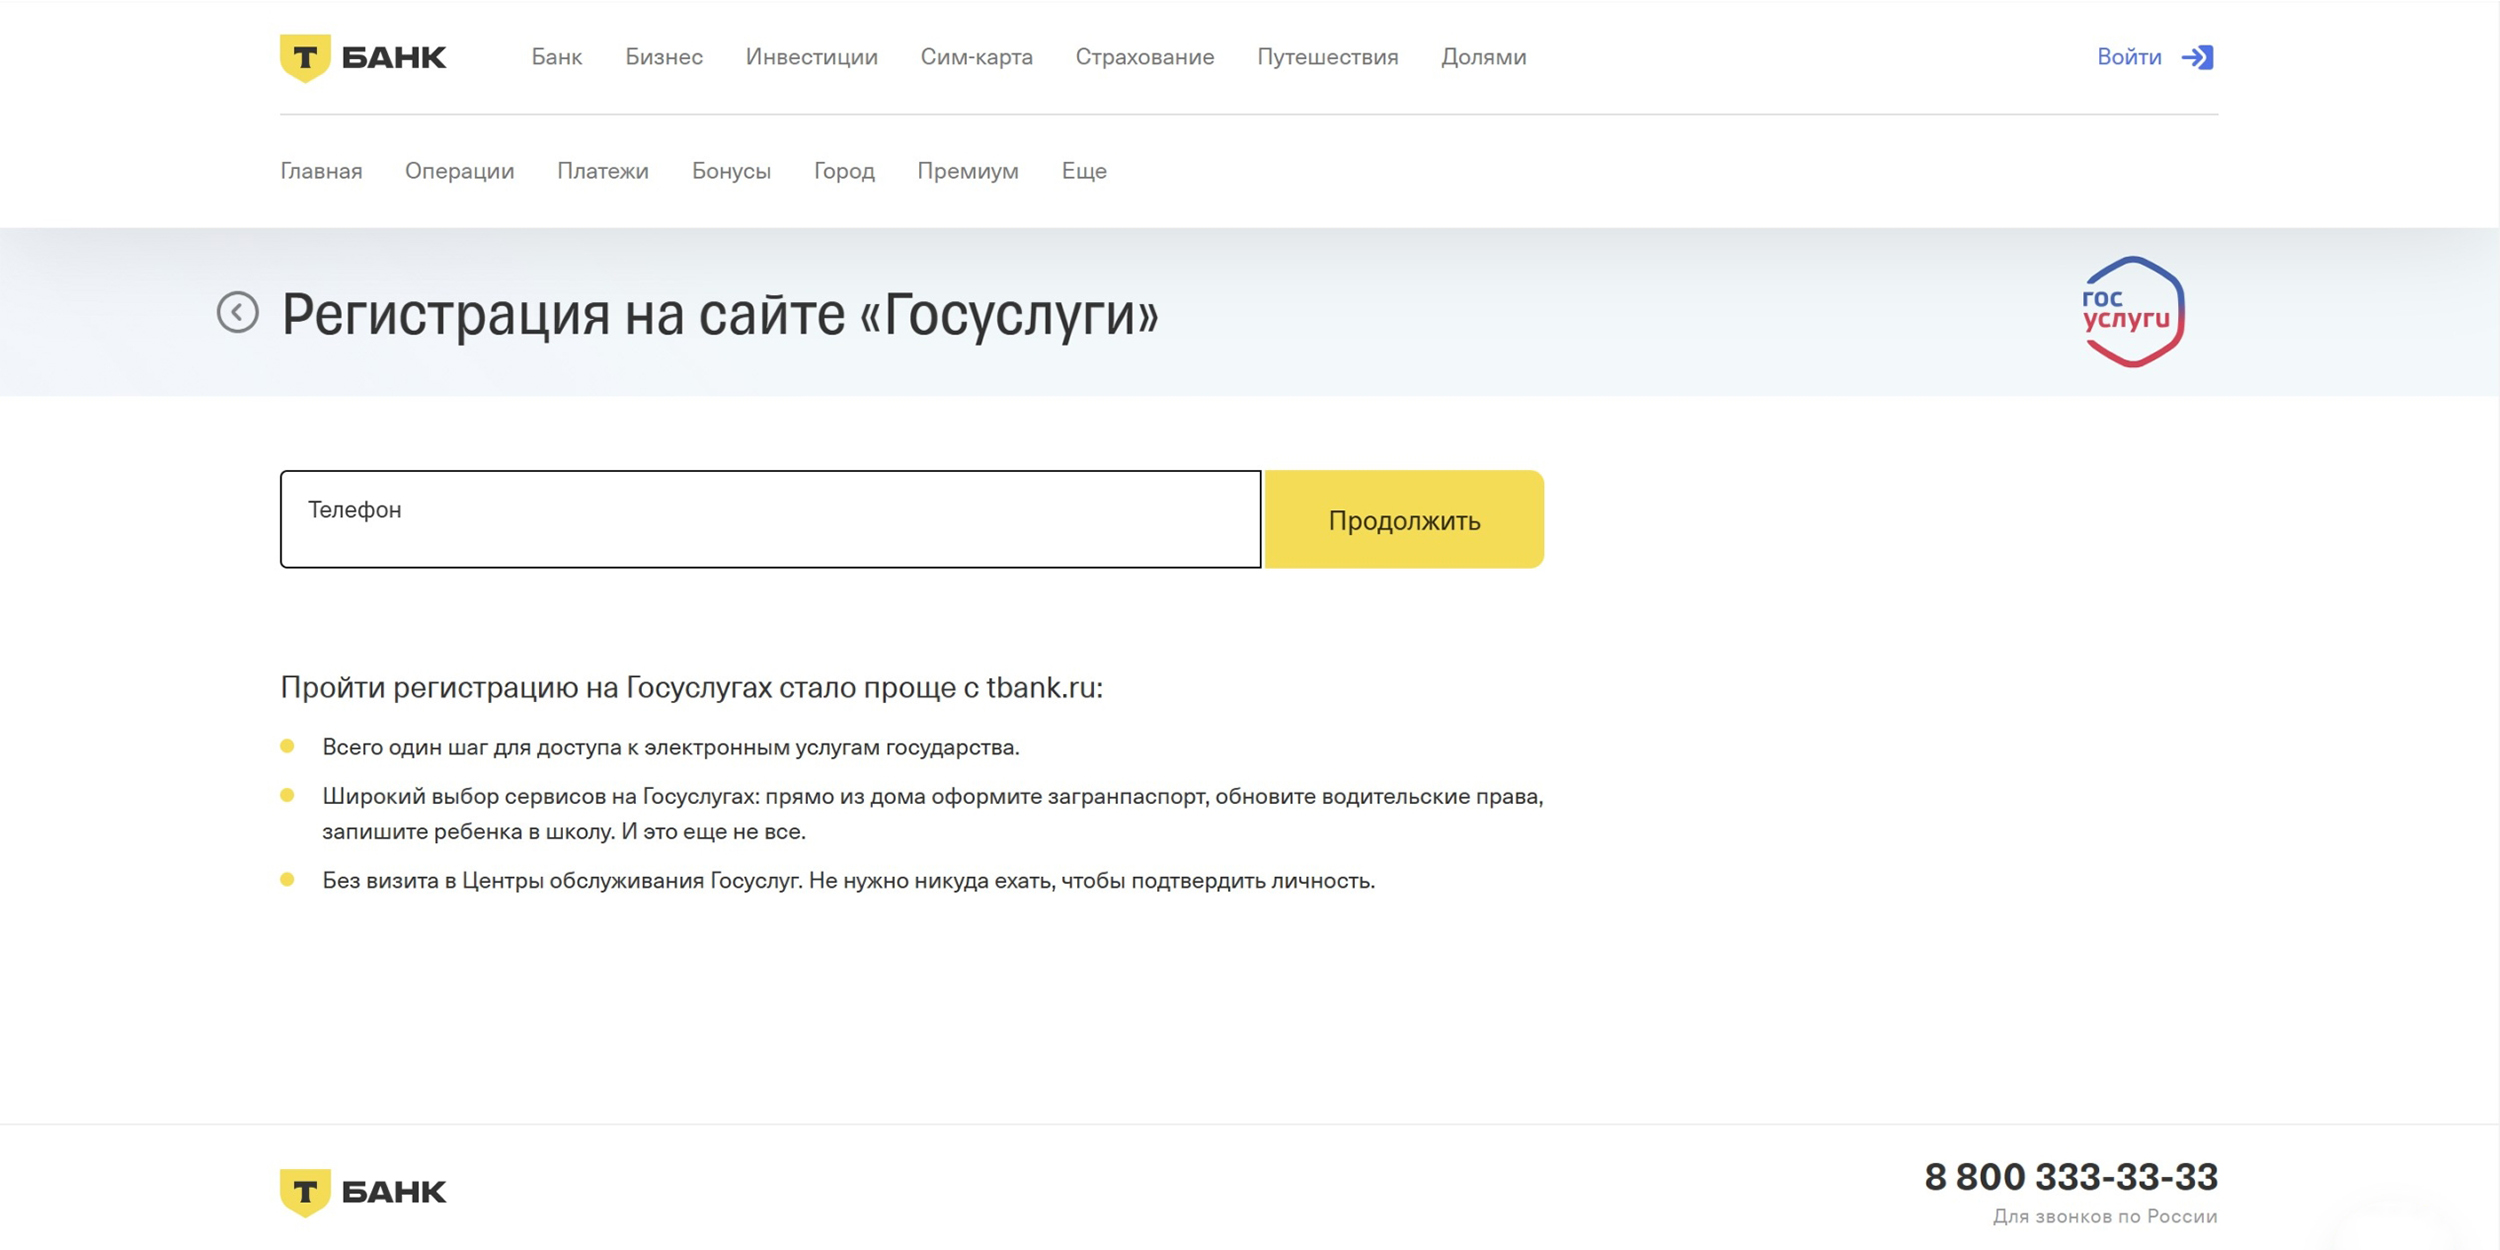Click the heading Регистрация на сайте «Госуслуги»

720,314
